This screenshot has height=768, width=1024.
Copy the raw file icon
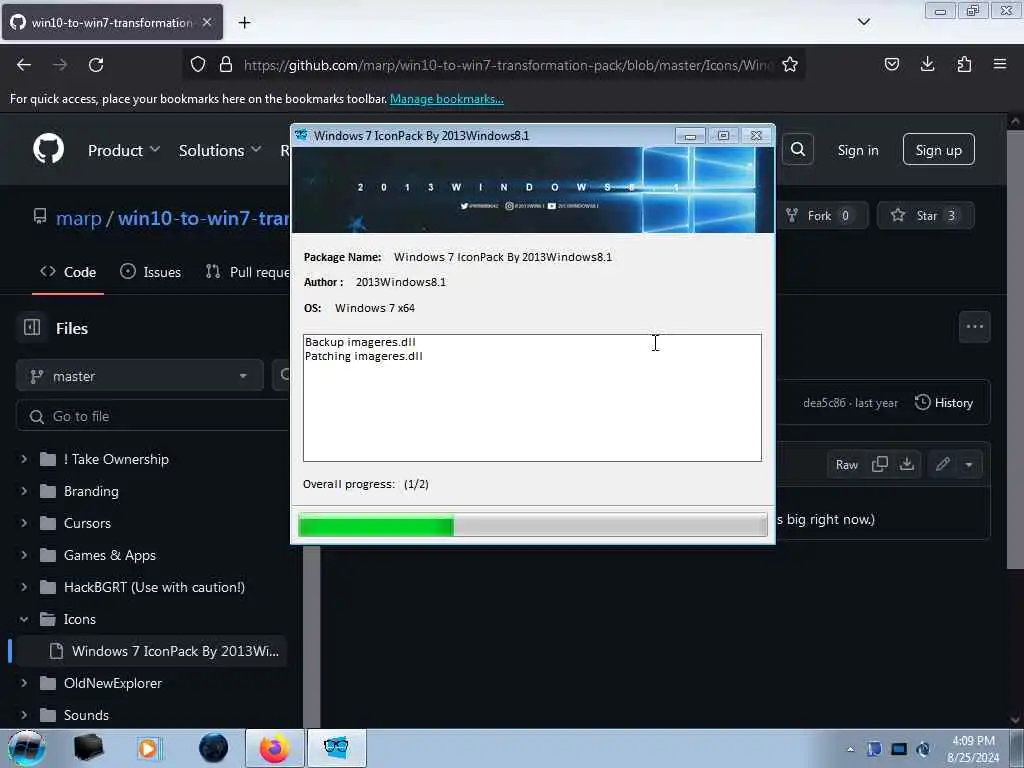pyautogui.click(x=880, y=464)
